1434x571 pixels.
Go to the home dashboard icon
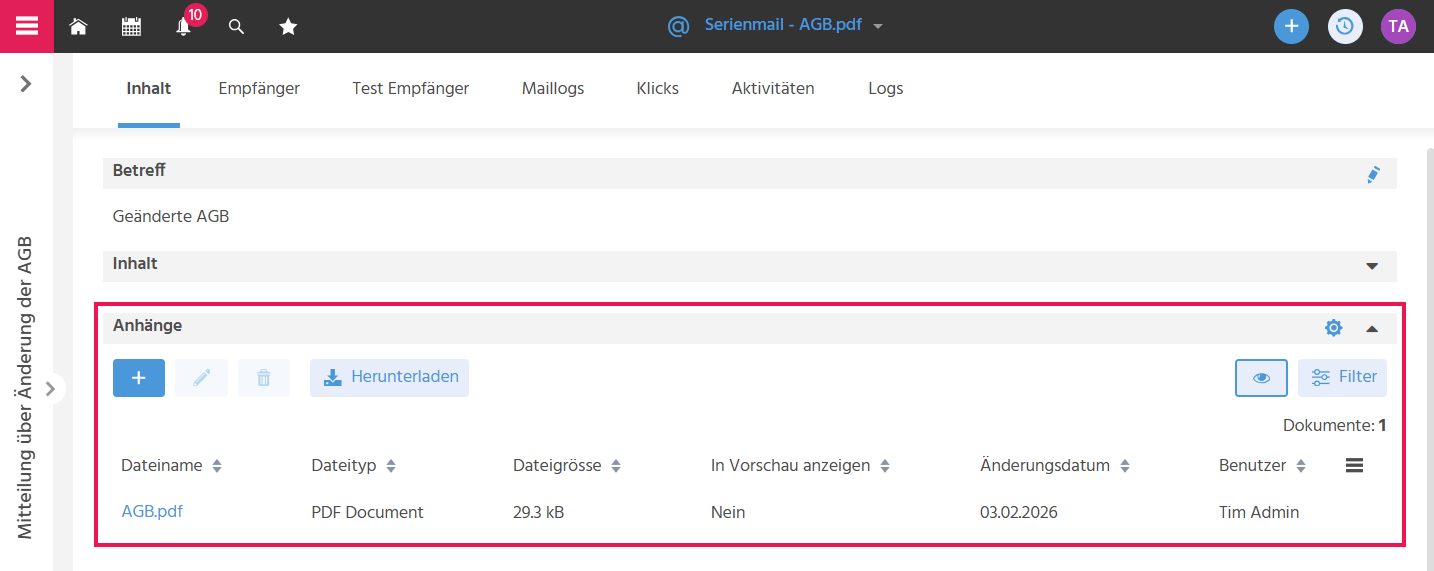pyautogui.click(x=78, y=27)
